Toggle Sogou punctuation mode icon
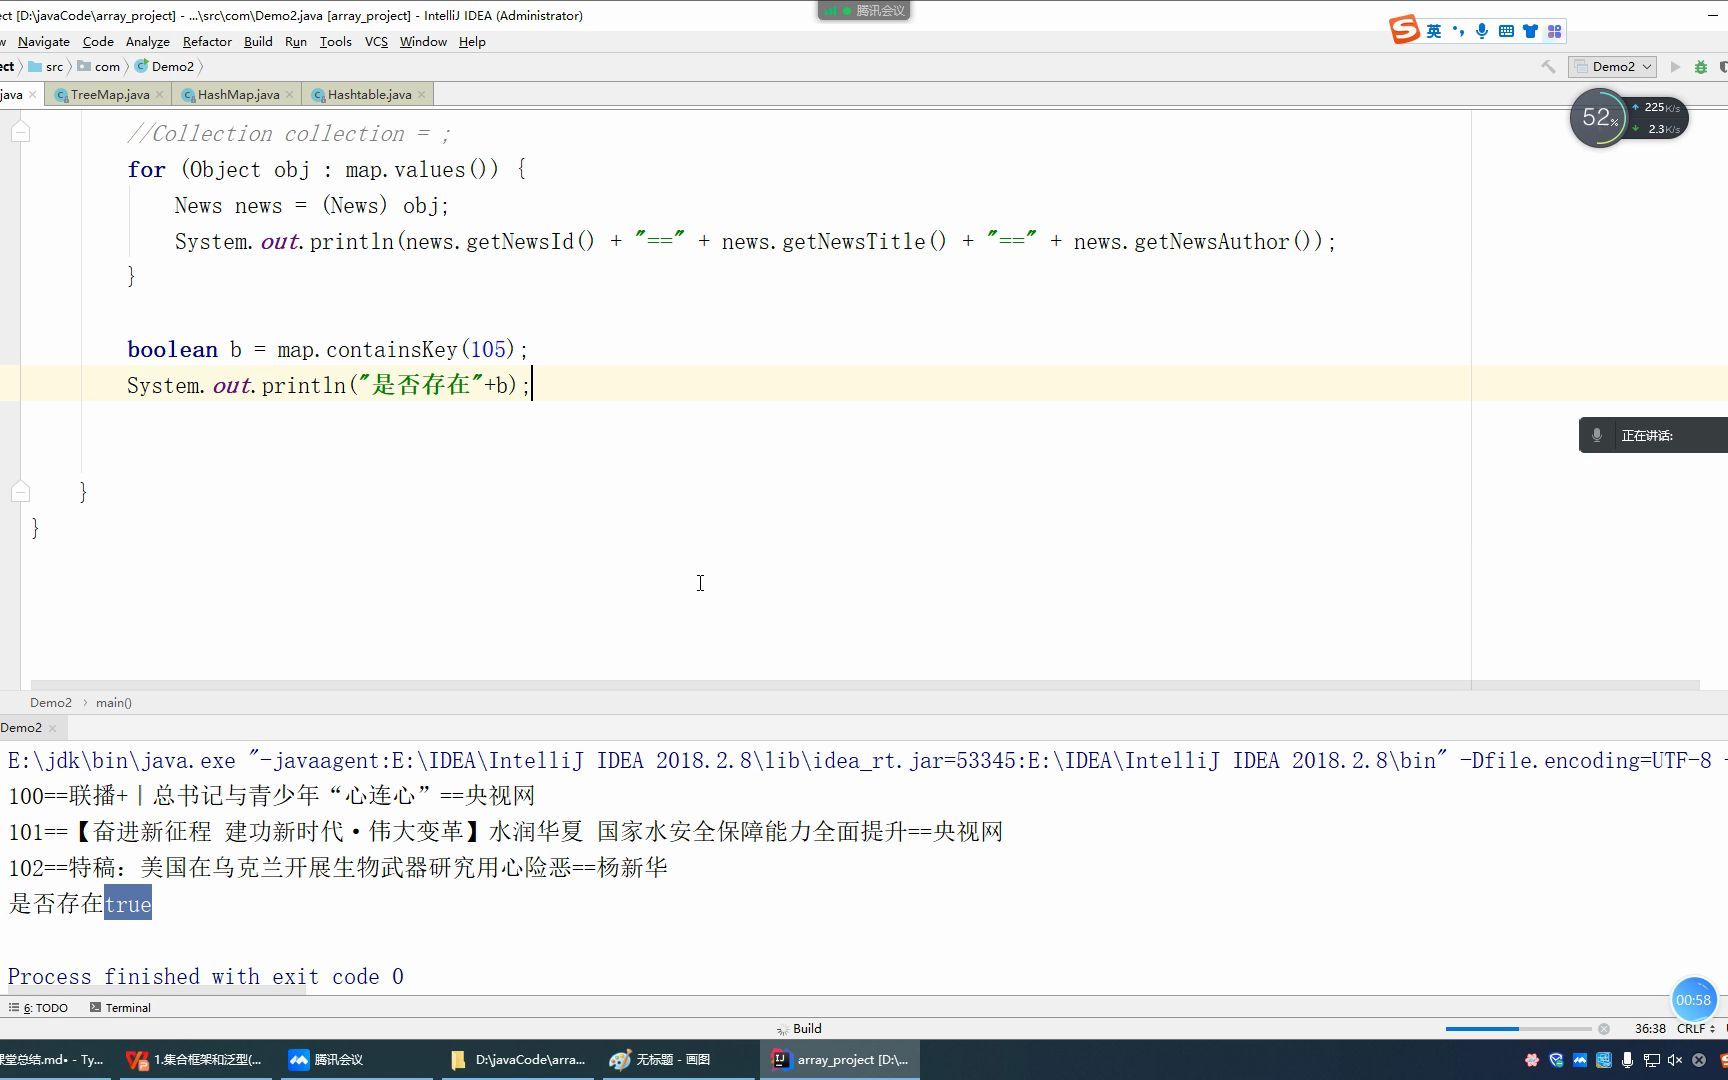1728x1080 pixels. pyautogui.click(x=1458, y=31)
